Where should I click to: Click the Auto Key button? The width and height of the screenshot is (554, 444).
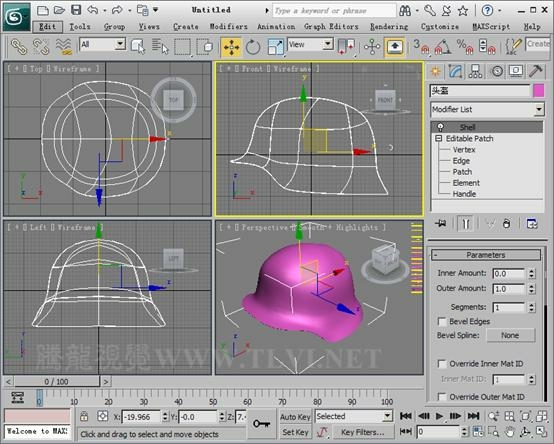pyautogui.click(x=295, y=417)
